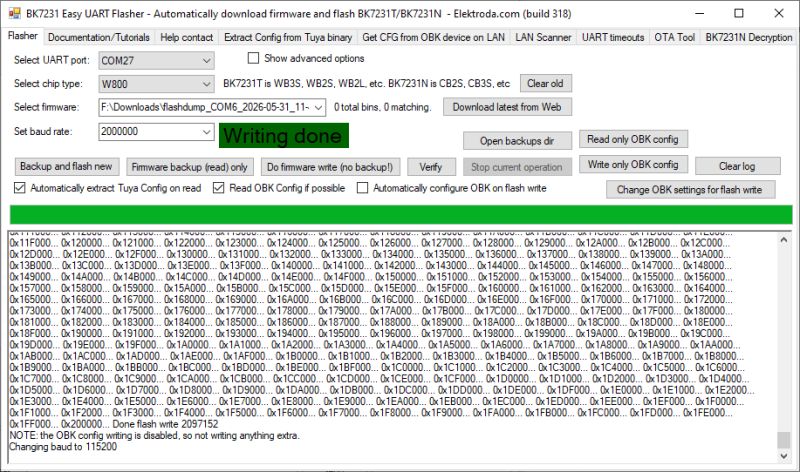The width and height of the screenshot is (800, 472).
Task: Minimize the flasher window
Action: tap(699, 14)
